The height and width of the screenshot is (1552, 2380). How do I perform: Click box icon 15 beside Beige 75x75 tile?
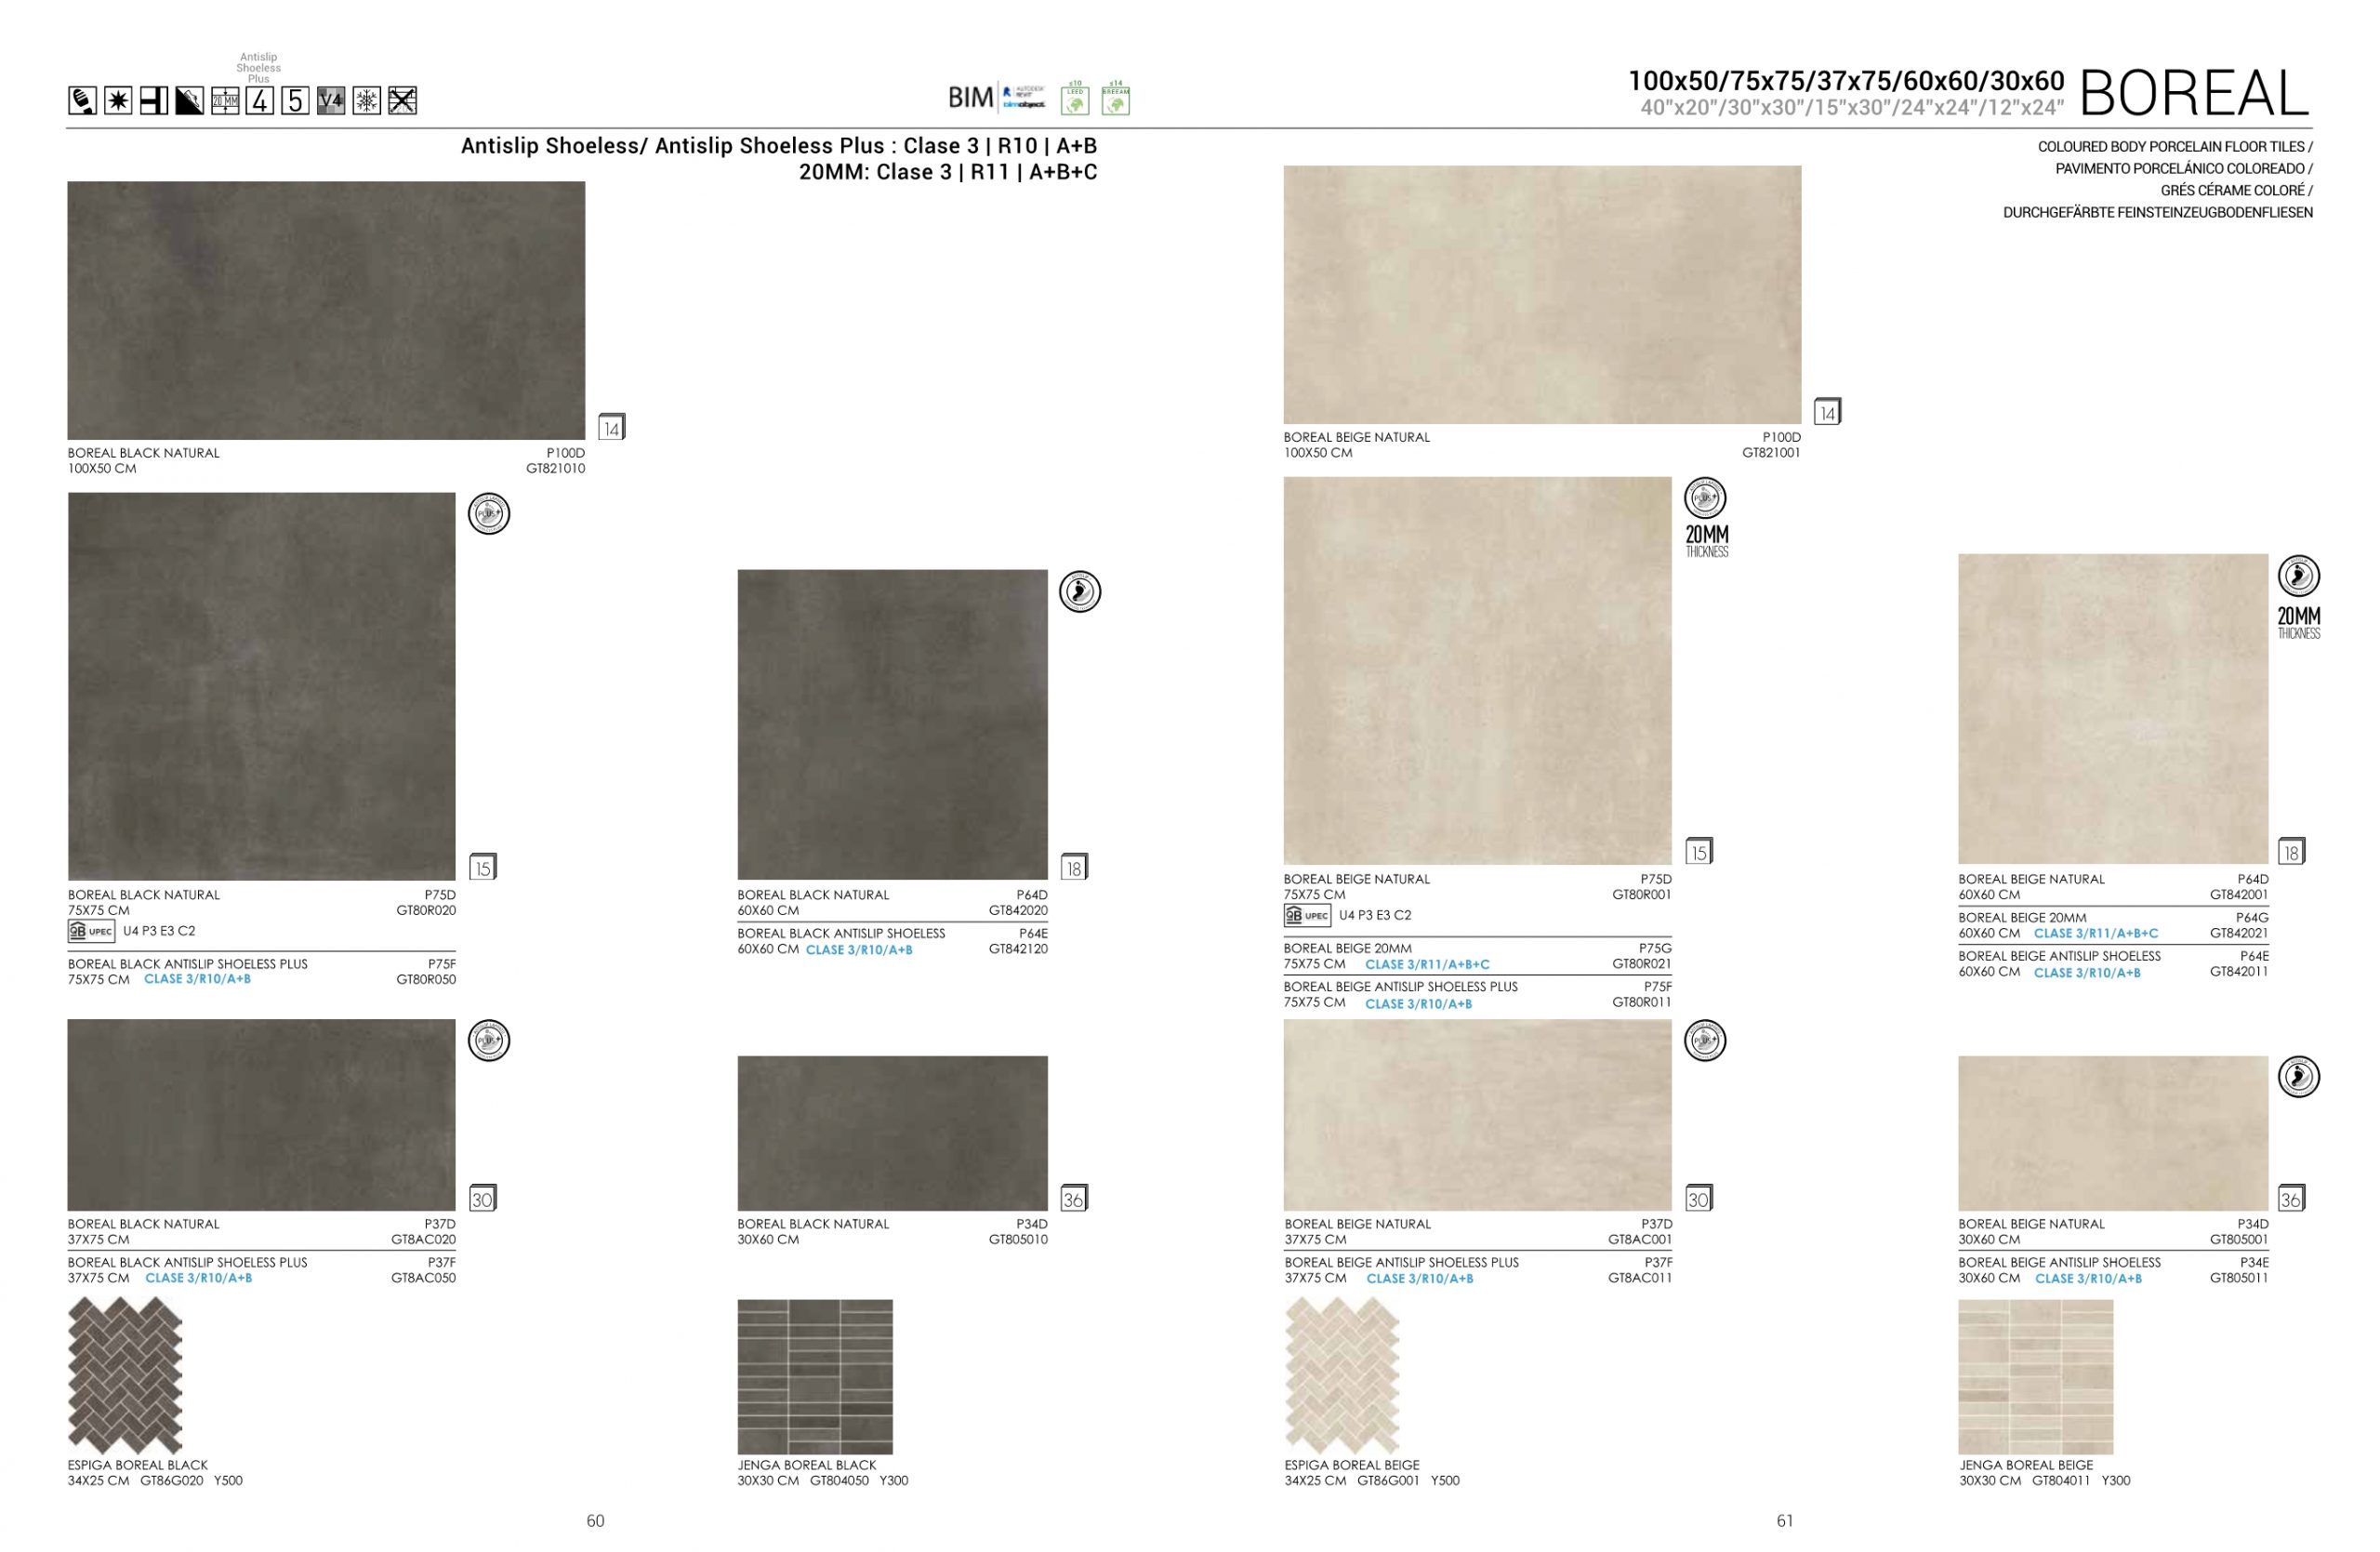1699,852
